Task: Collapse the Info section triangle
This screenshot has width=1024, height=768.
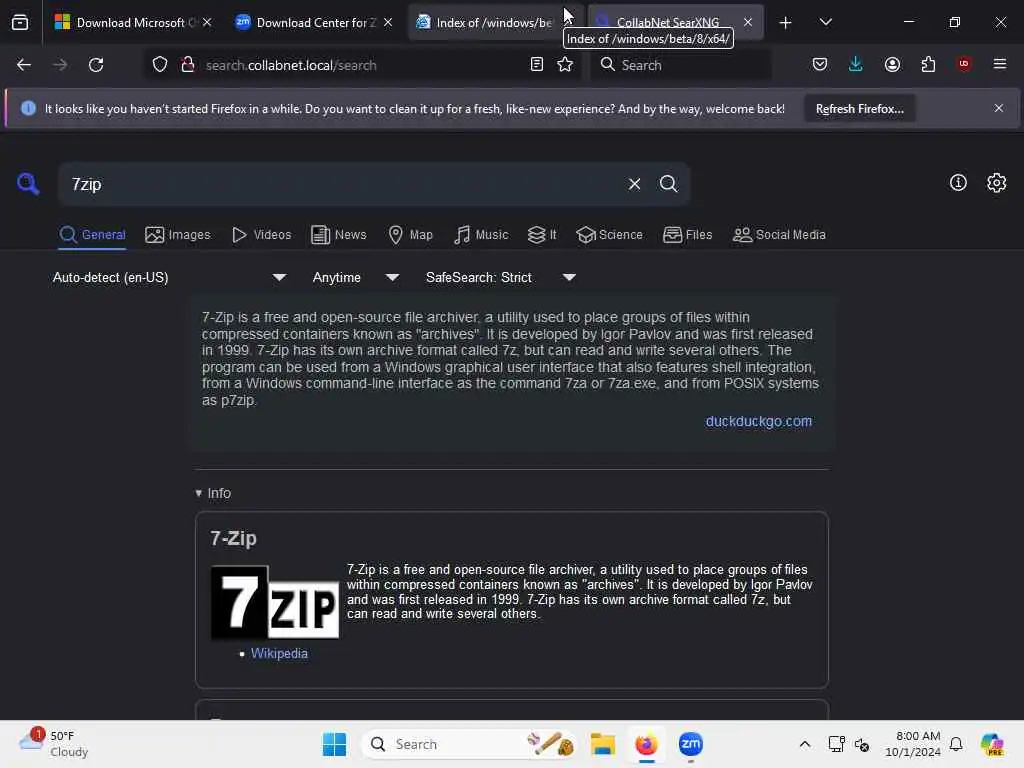Action: 199,494
